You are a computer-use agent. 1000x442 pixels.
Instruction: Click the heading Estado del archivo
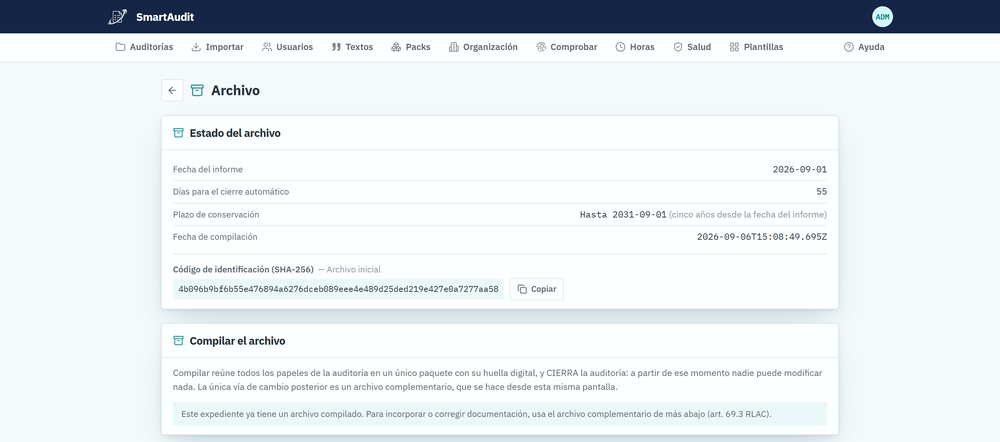(235, 133)
